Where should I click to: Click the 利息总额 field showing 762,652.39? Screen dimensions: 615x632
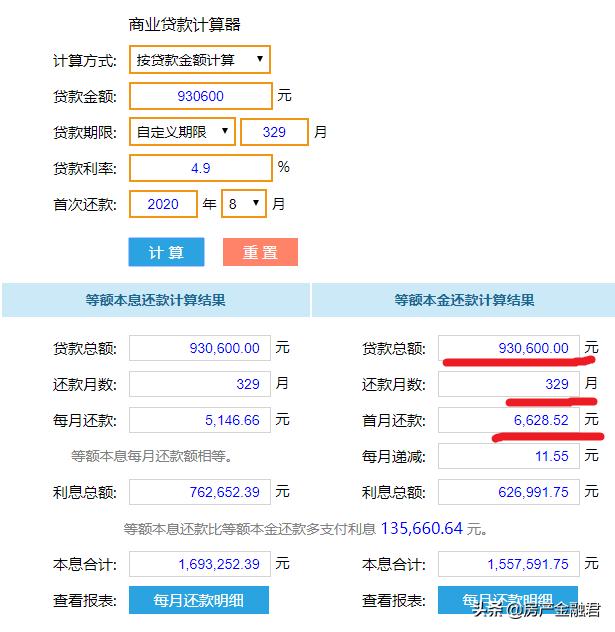(199, 492)
